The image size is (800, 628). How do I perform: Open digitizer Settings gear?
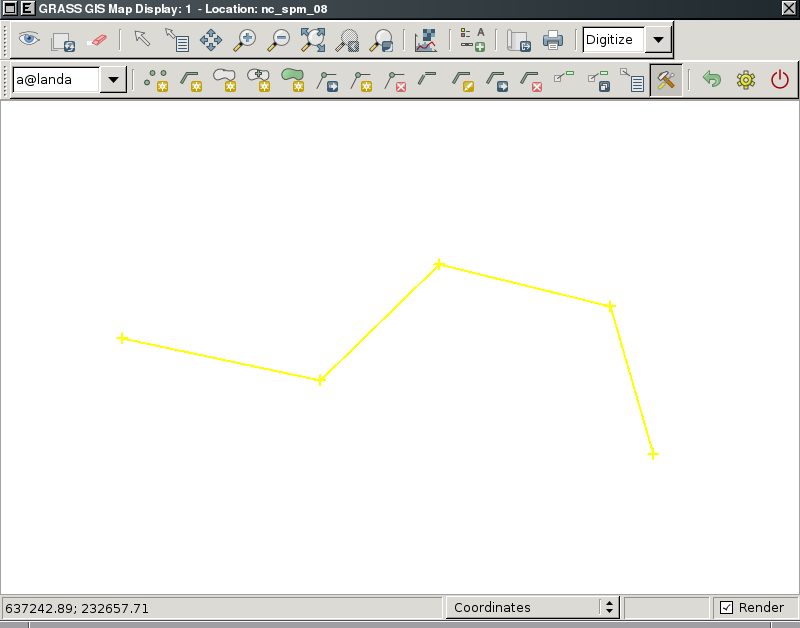pos(746,80)
